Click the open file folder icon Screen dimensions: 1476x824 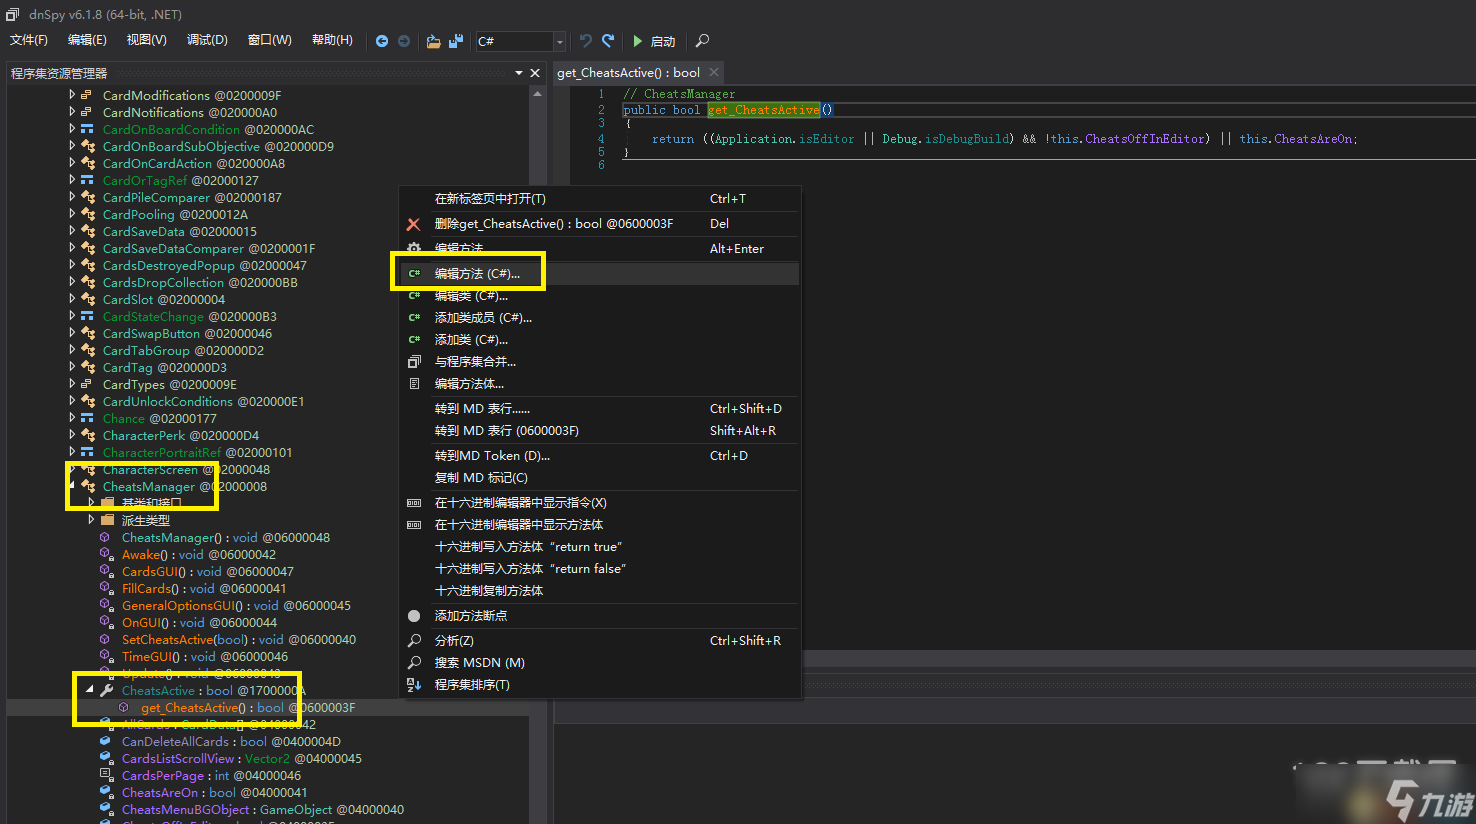[x=433, y=41]
